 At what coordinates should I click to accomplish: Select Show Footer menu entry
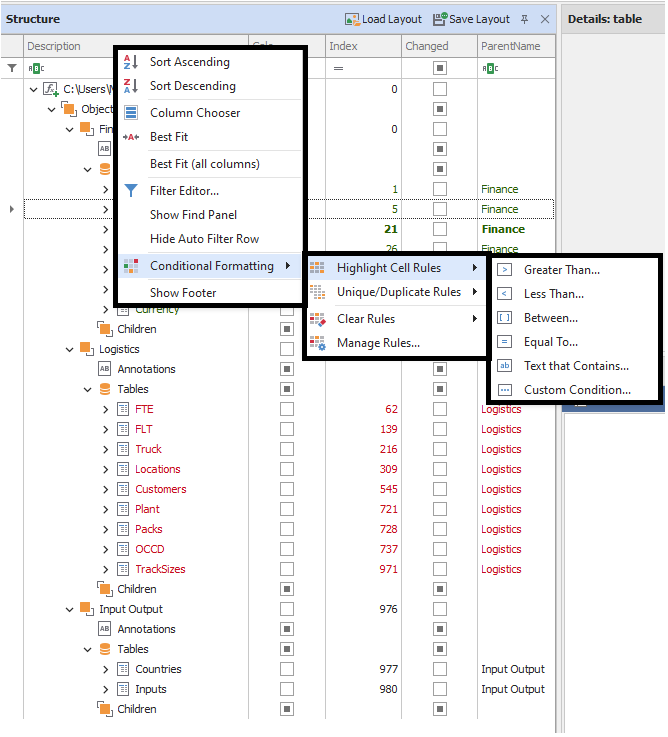(183, 293)
